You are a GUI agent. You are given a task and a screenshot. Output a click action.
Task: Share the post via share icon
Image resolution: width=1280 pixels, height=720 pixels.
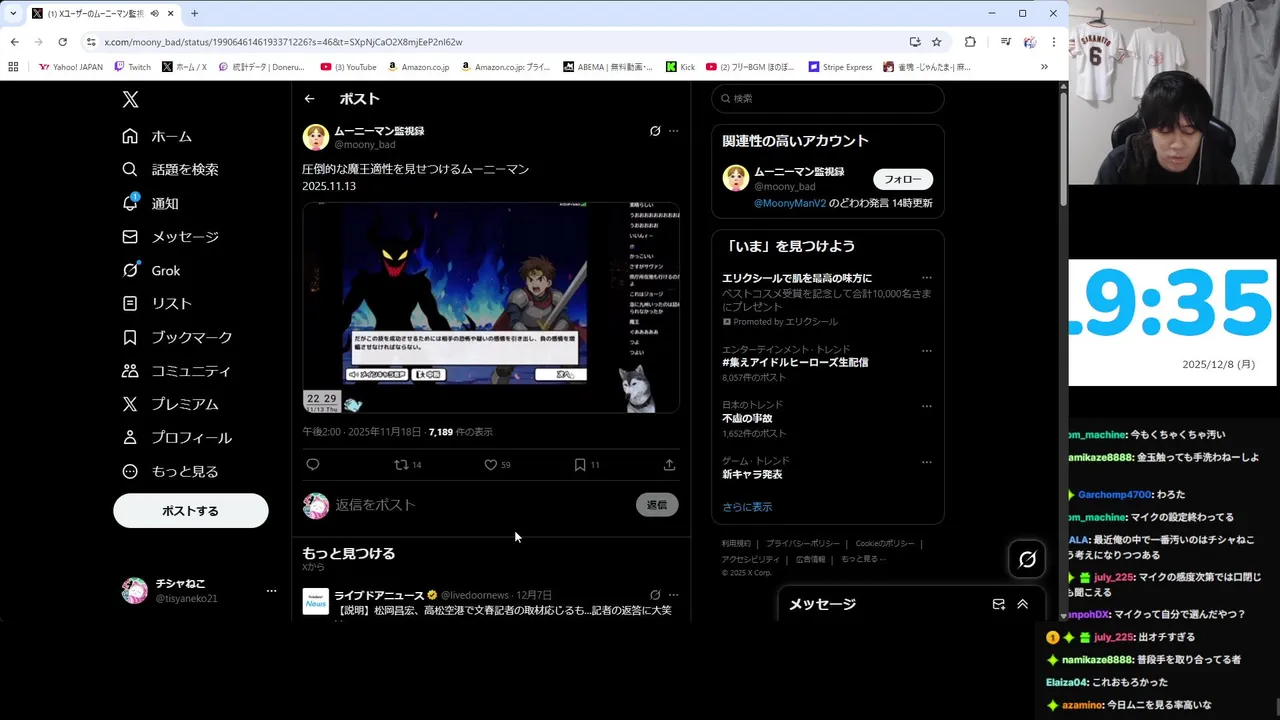(669, 465)
